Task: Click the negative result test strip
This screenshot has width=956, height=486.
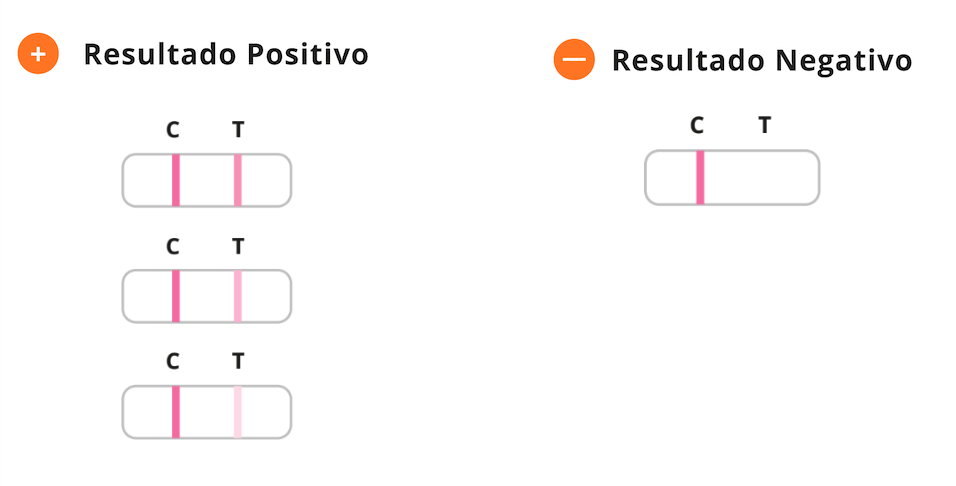Action: pyautogui.click(x=732, y=177)
